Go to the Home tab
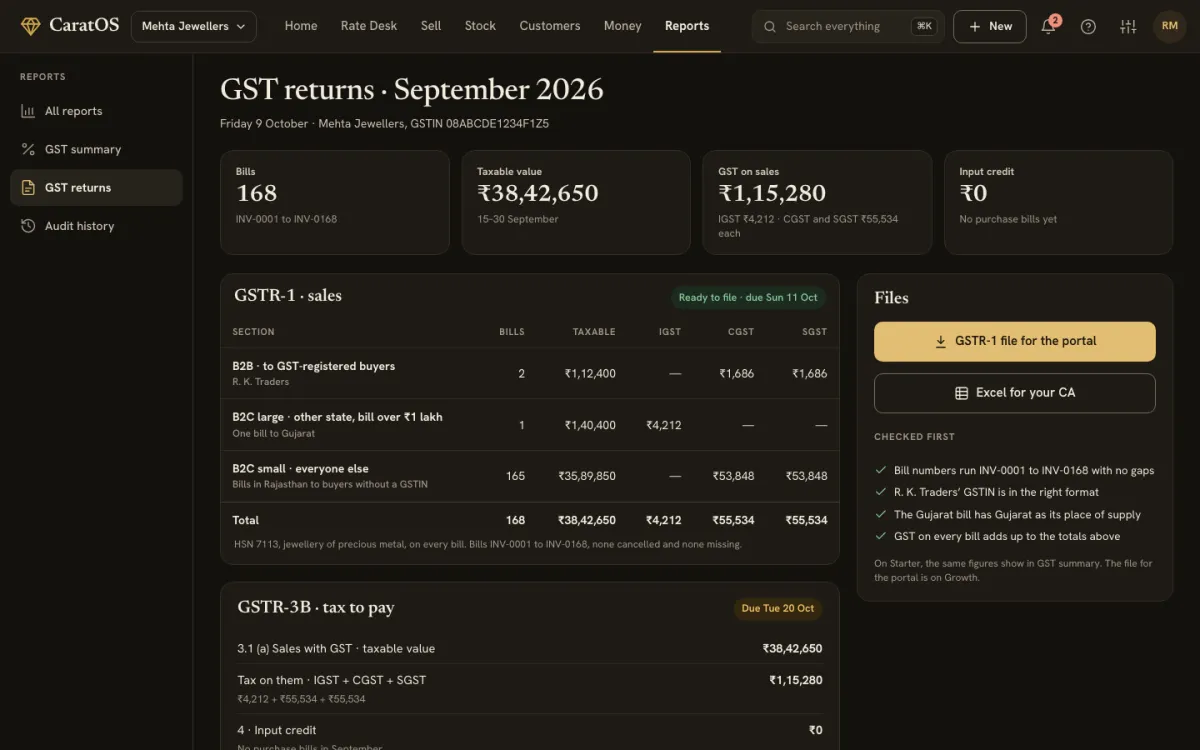This screenshot has height=750, width=1200. 301,26
